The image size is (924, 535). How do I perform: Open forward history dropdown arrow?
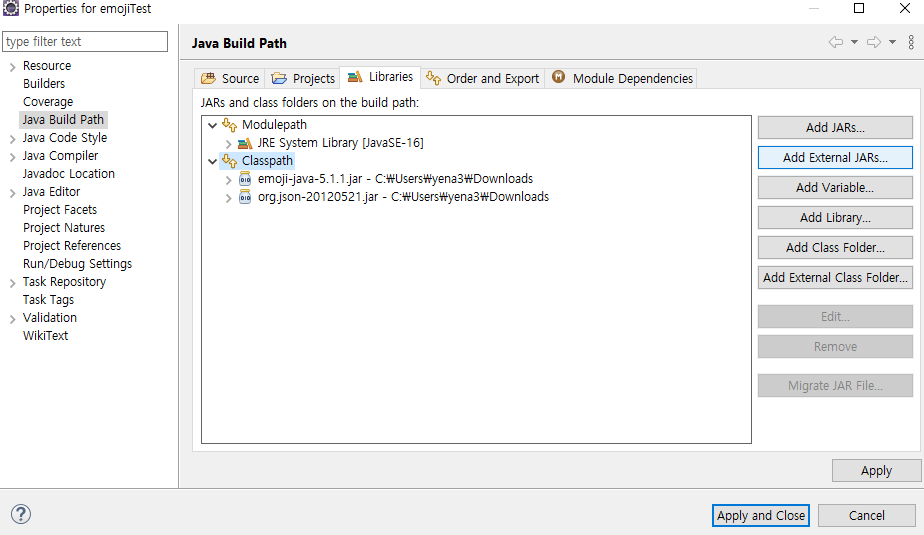(x=892, y=42)
